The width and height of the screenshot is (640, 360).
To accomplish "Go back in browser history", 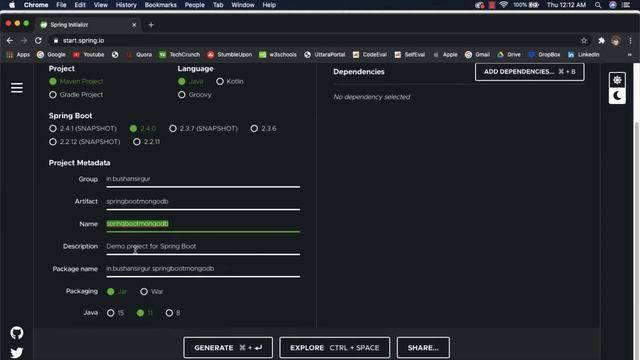I will (10, 40).
